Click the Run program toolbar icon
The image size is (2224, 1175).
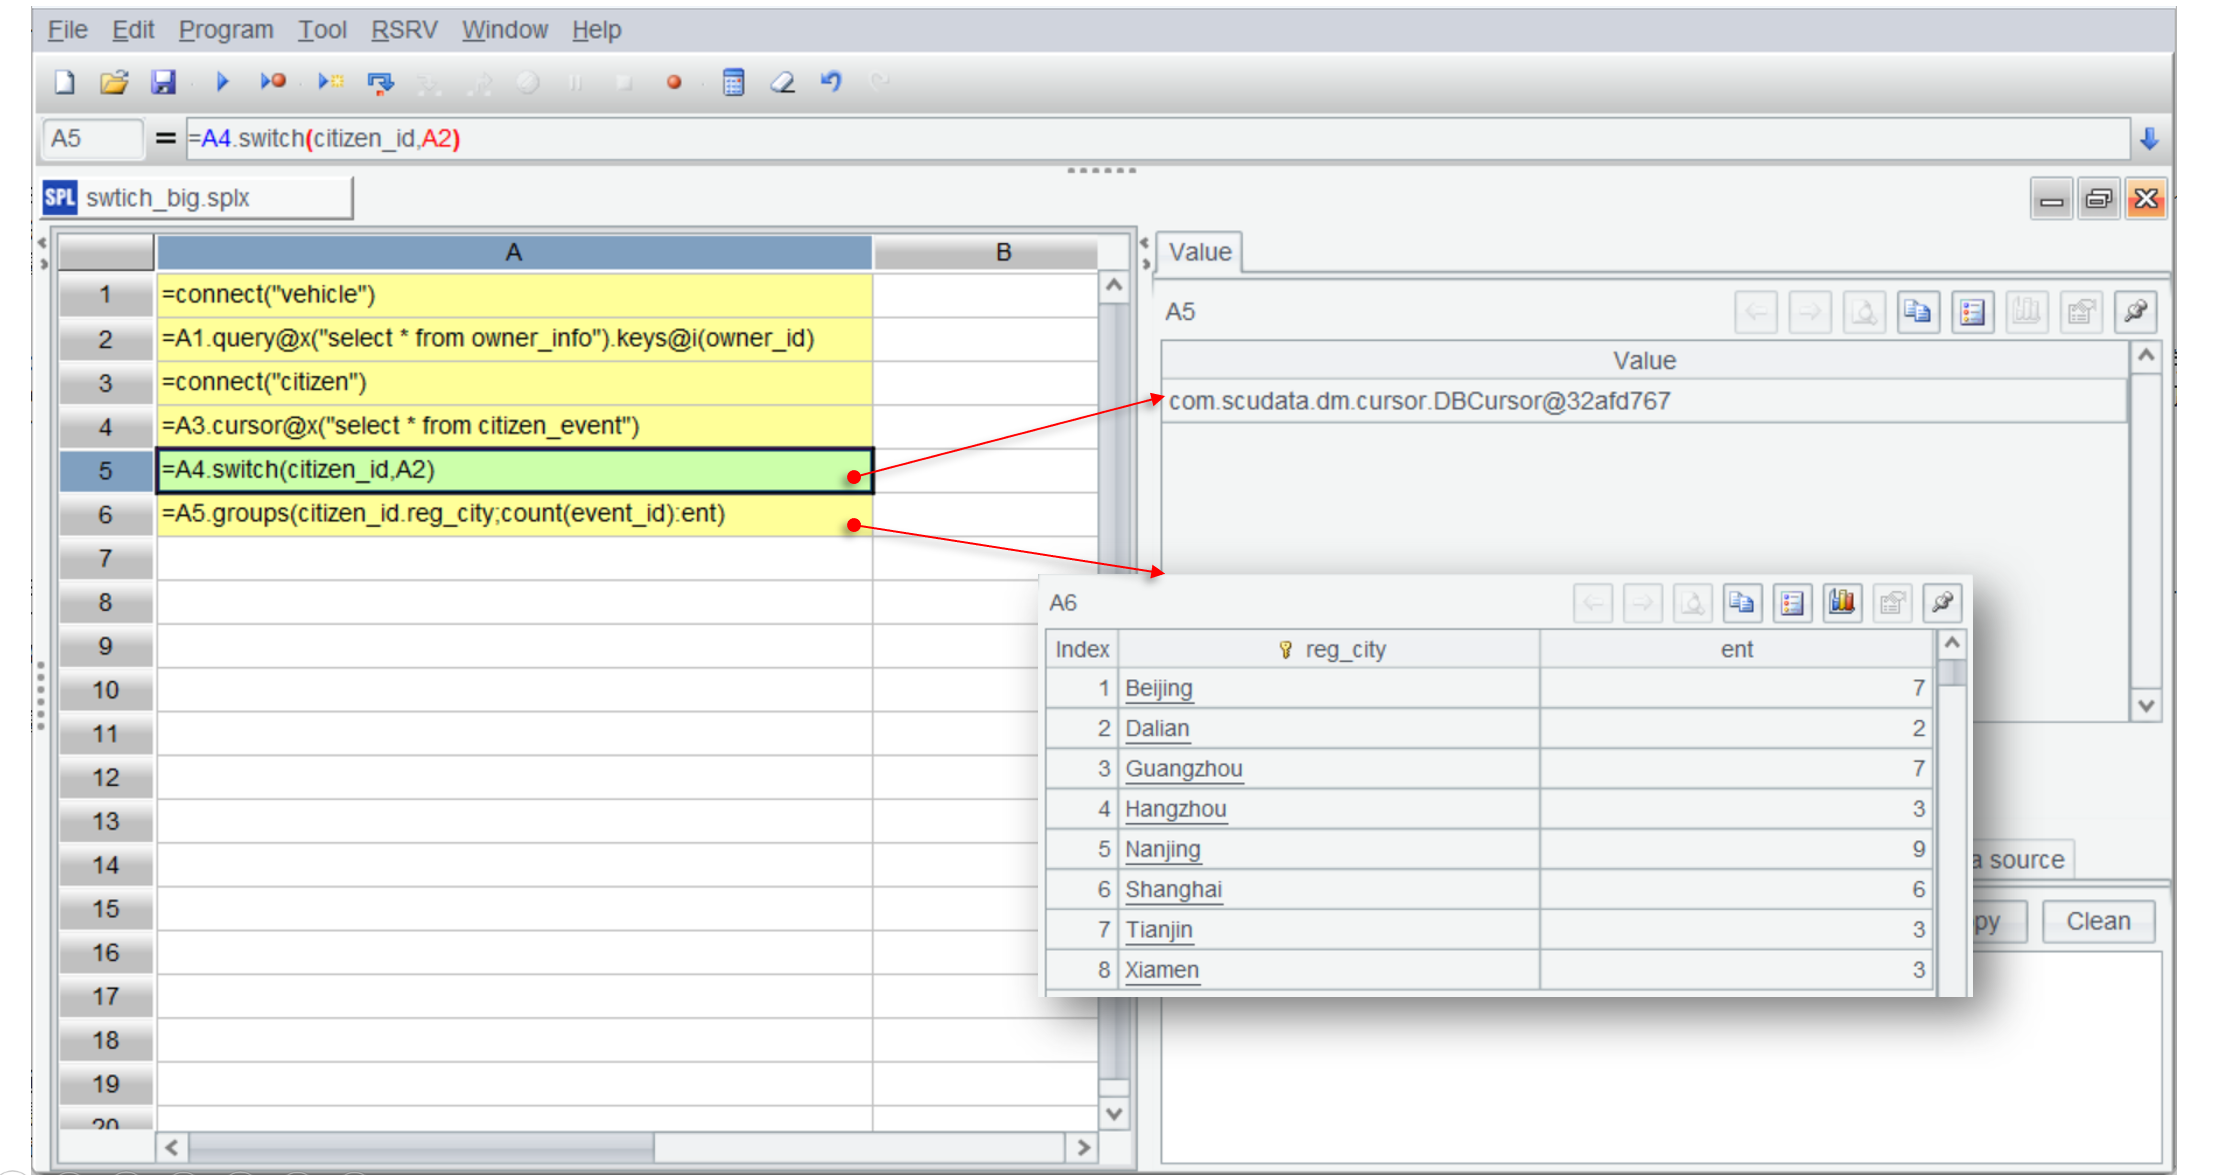[222, 82]
